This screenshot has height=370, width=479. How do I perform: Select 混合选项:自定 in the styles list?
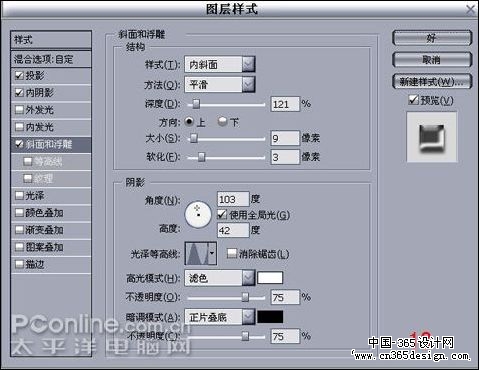pos(51,59)
